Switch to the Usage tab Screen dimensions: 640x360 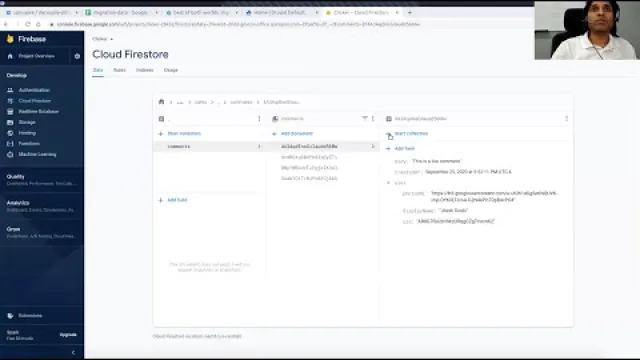pyautogui.click(x=171, y=70)
